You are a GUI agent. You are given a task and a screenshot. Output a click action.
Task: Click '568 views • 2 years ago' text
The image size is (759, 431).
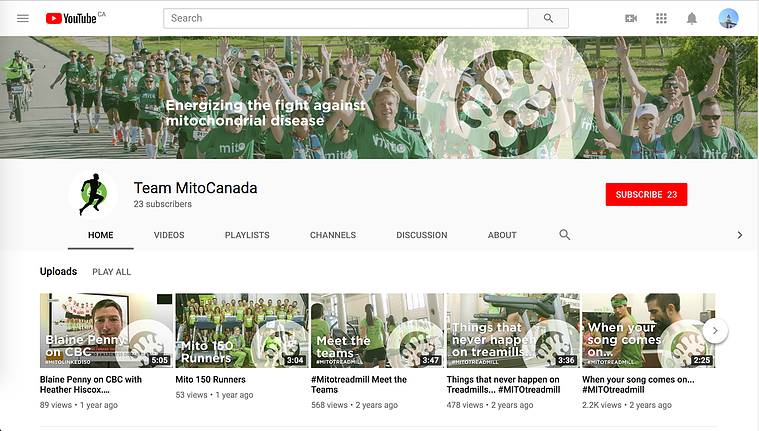click(x=354, y=405)
